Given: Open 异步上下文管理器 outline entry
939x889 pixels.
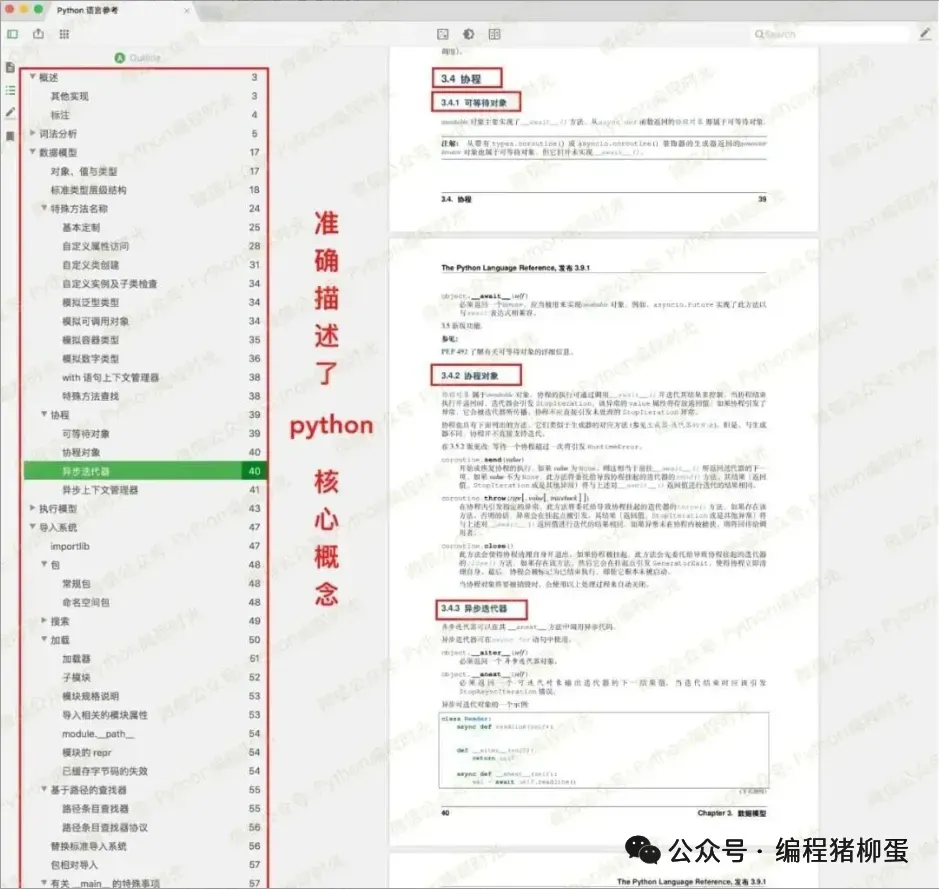Looking at the screenshot, I should [x=100, y=490].
